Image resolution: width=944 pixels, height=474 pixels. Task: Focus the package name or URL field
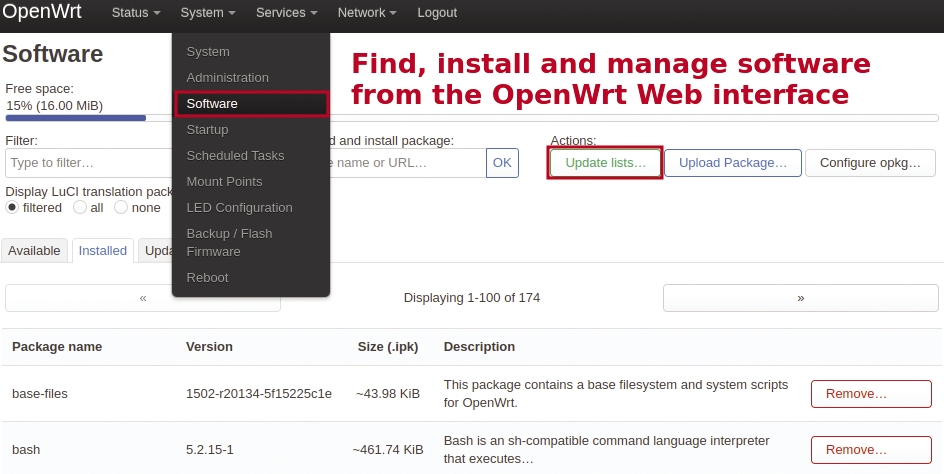[408, 163]
